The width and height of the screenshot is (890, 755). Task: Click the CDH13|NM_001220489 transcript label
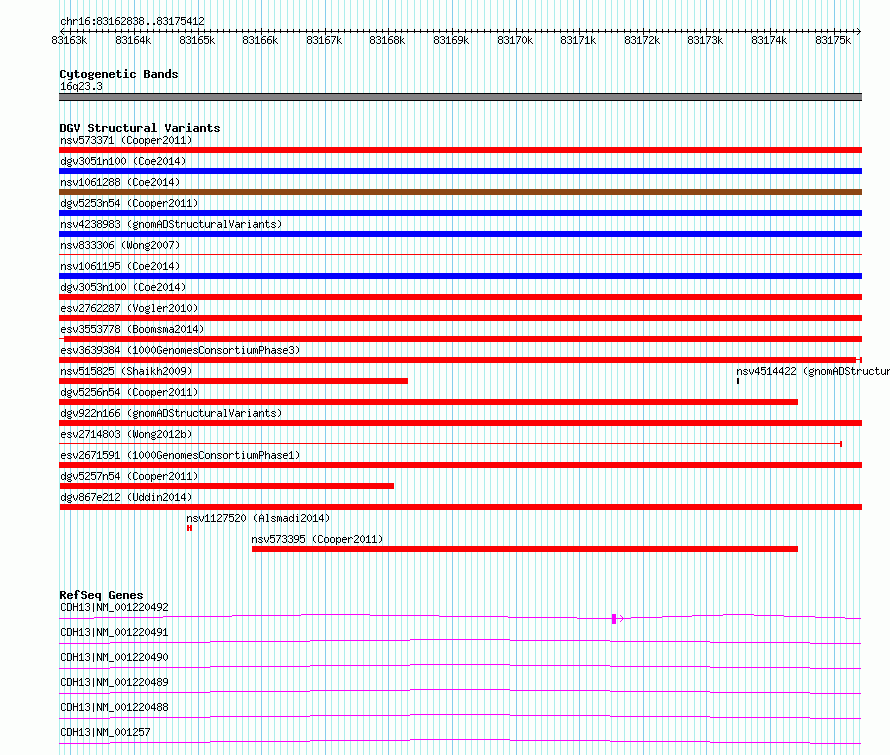115,682
